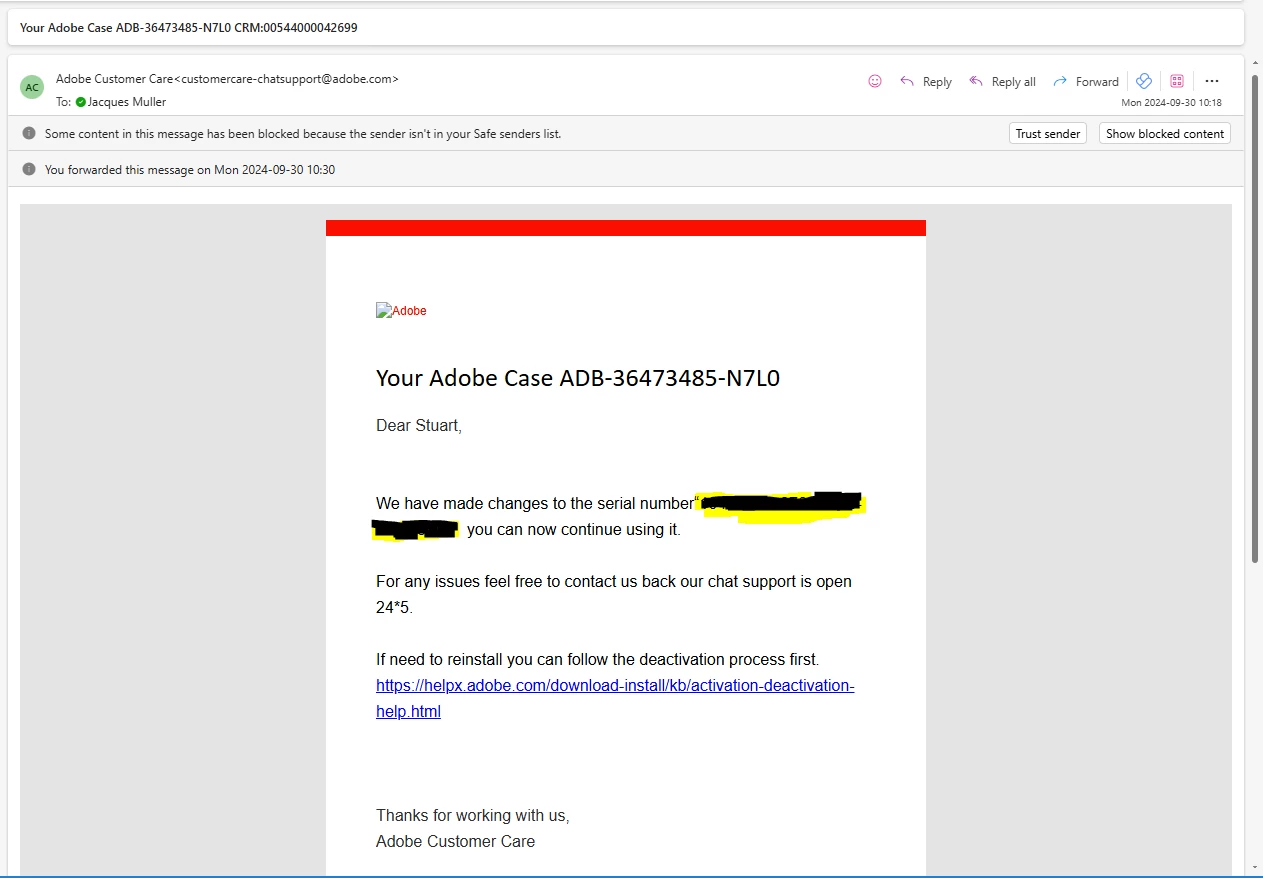Click 'Thanks for working with us,' line
The height and width of the screenshot is (878, 1263).
(x=473, y=816)
